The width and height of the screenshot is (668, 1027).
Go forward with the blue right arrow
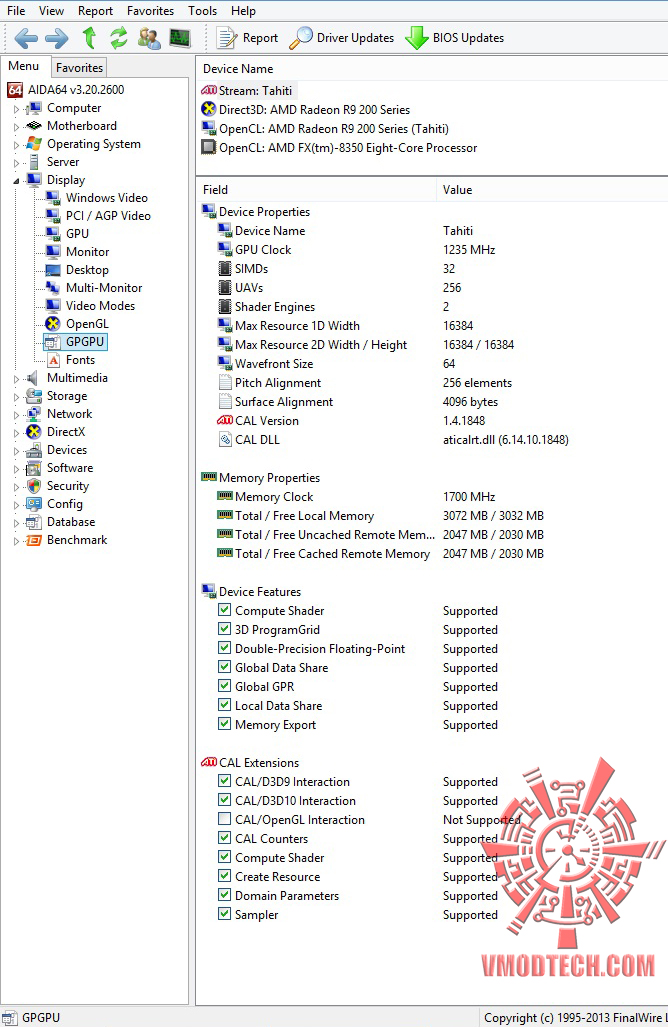point(57,38)
